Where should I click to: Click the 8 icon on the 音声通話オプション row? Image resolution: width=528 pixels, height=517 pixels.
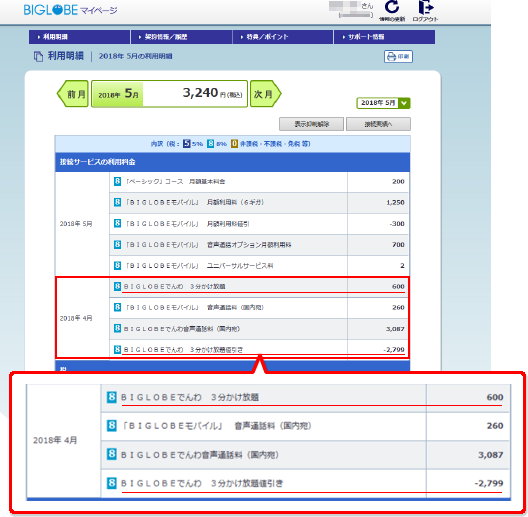117,245
